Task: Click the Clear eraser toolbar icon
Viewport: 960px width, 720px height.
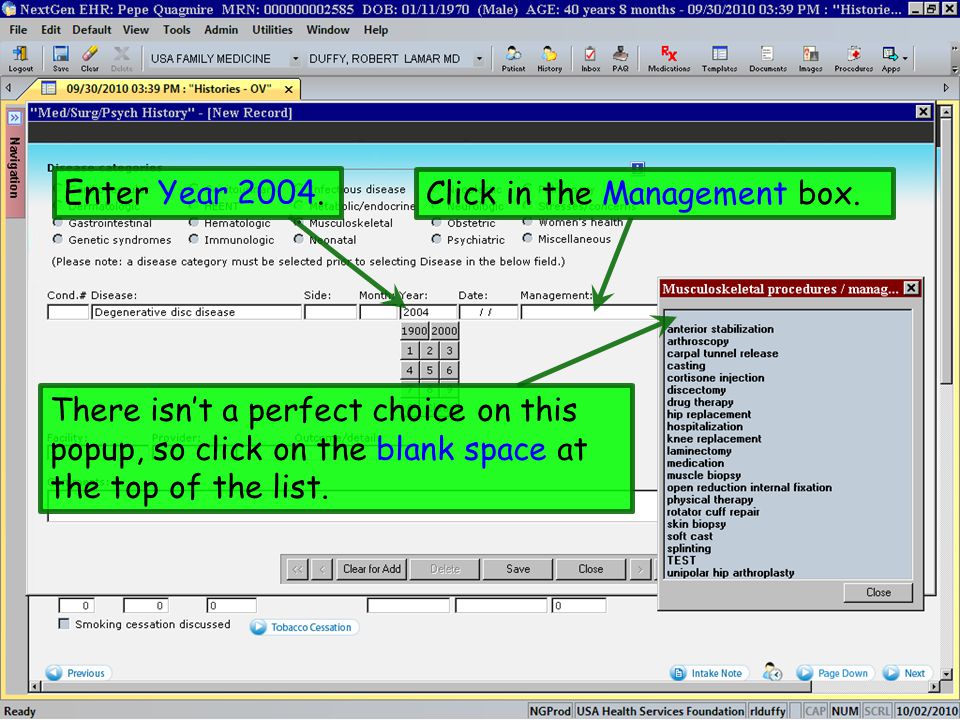Action: click(89, 59)
